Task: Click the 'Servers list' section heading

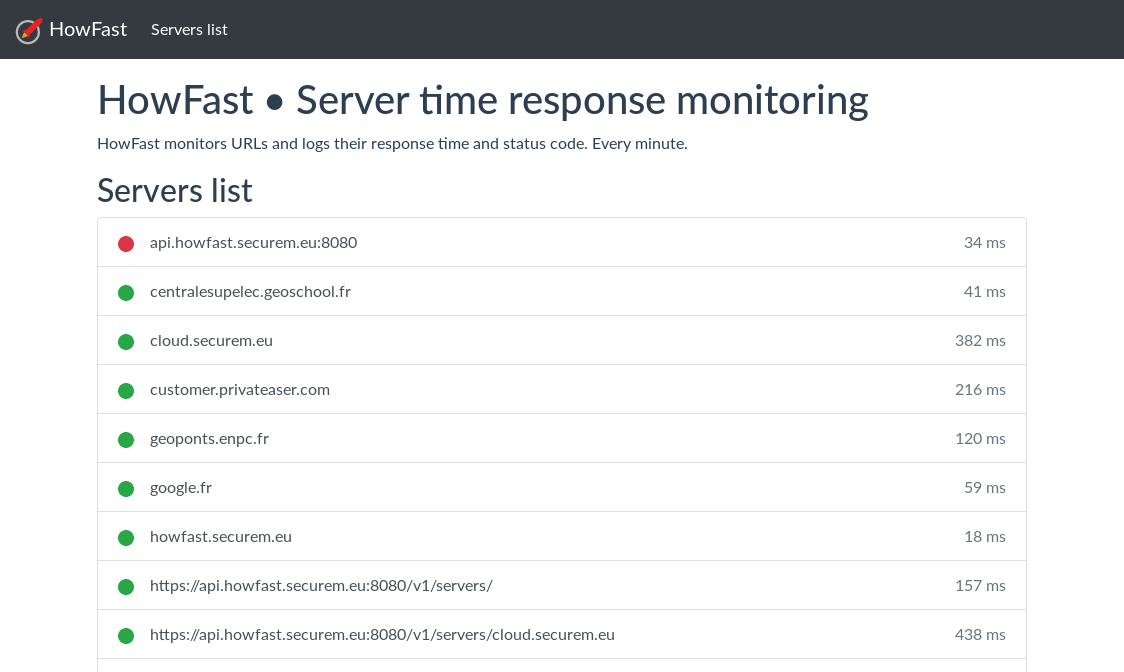Action: 175,191
